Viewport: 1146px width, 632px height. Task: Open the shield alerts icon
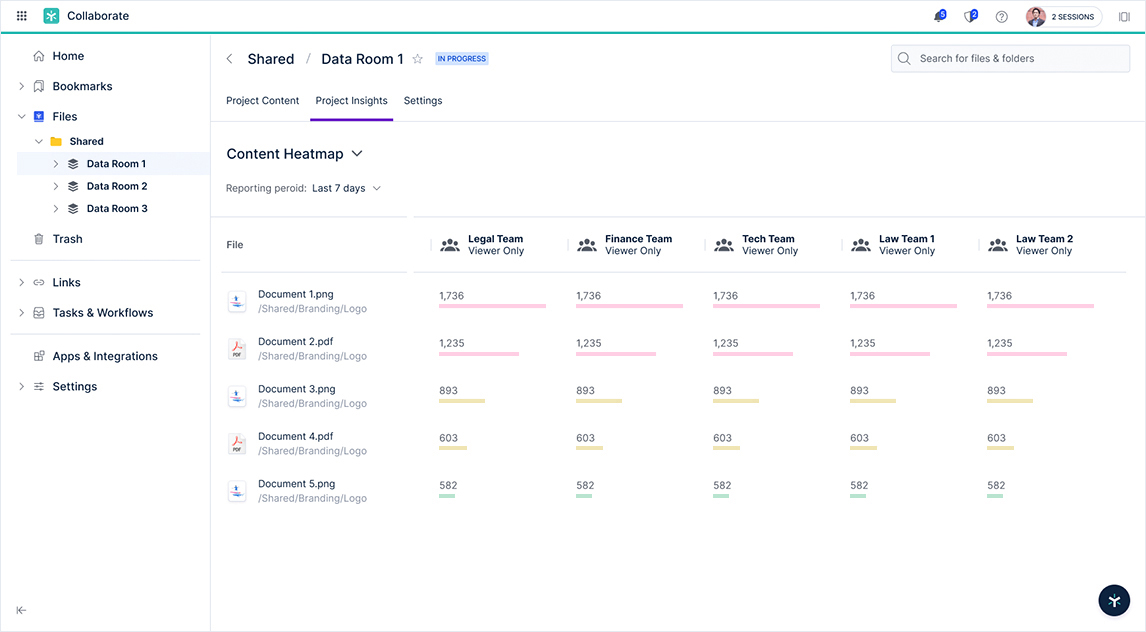969,17
